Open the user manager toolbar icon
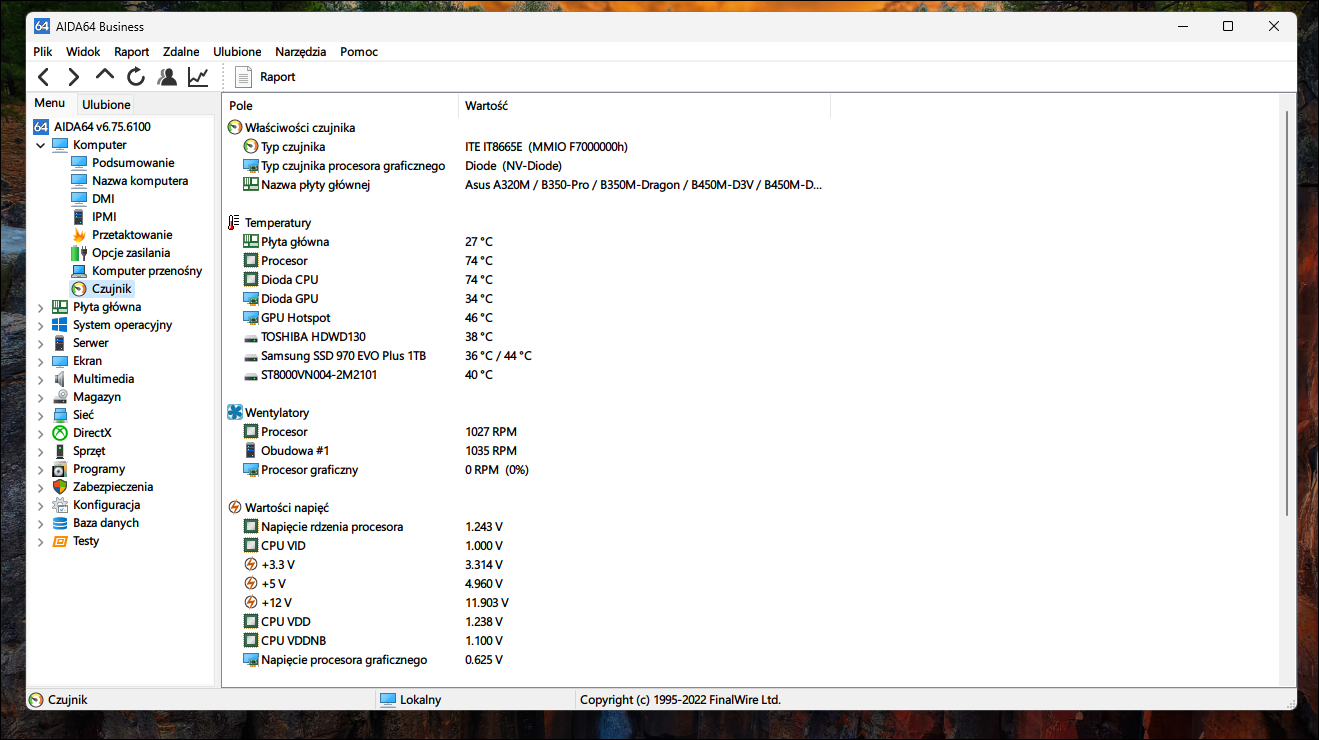 (167, 77)
